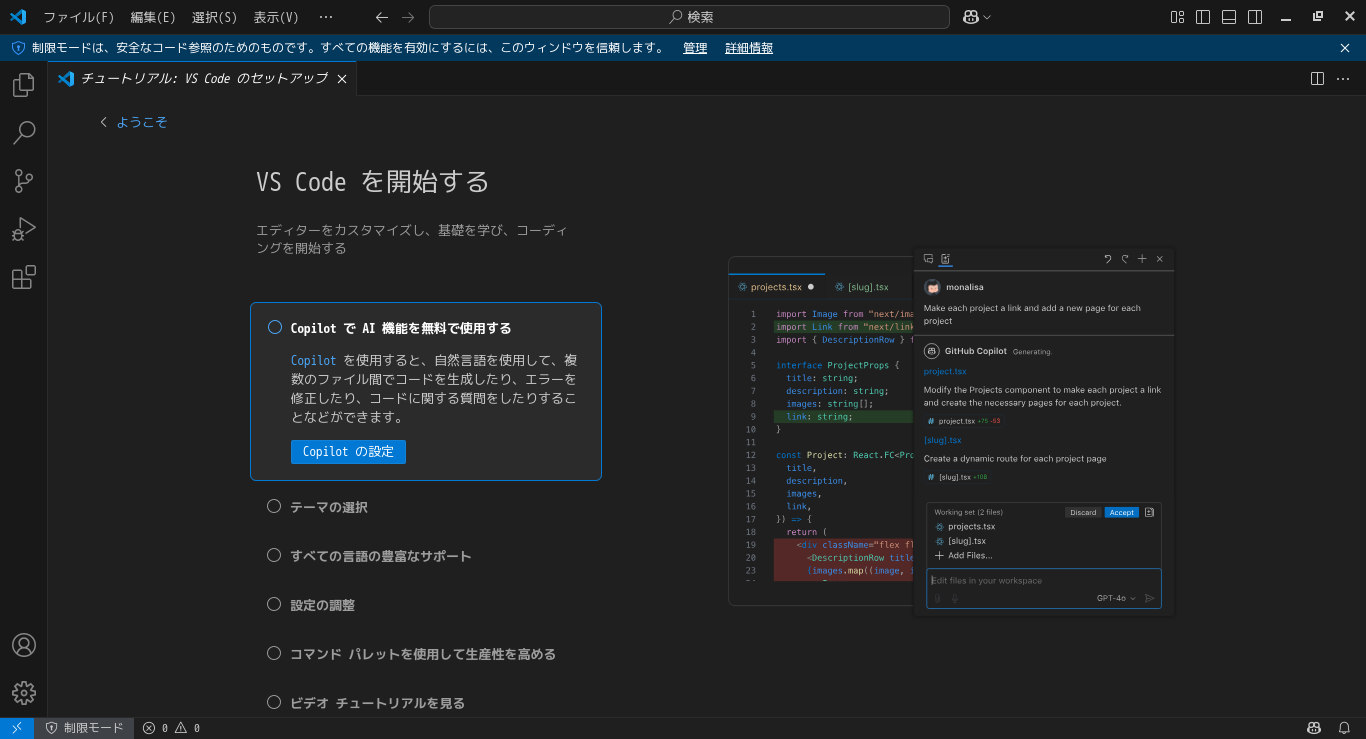
Task: Open the editor More Actions ellipsis
Action: [1343, 78]
